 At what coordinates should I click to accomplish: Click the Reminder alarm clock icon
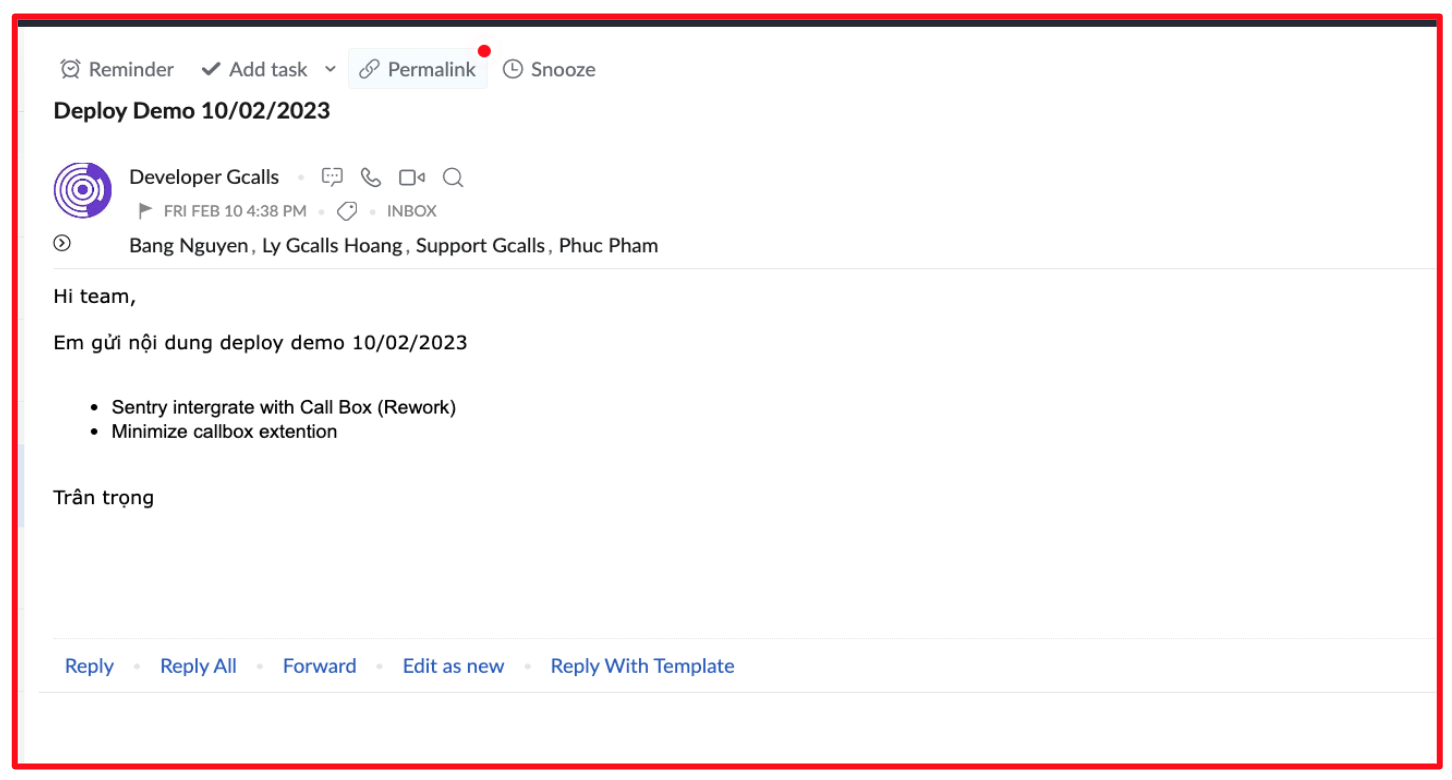[70, 69]
